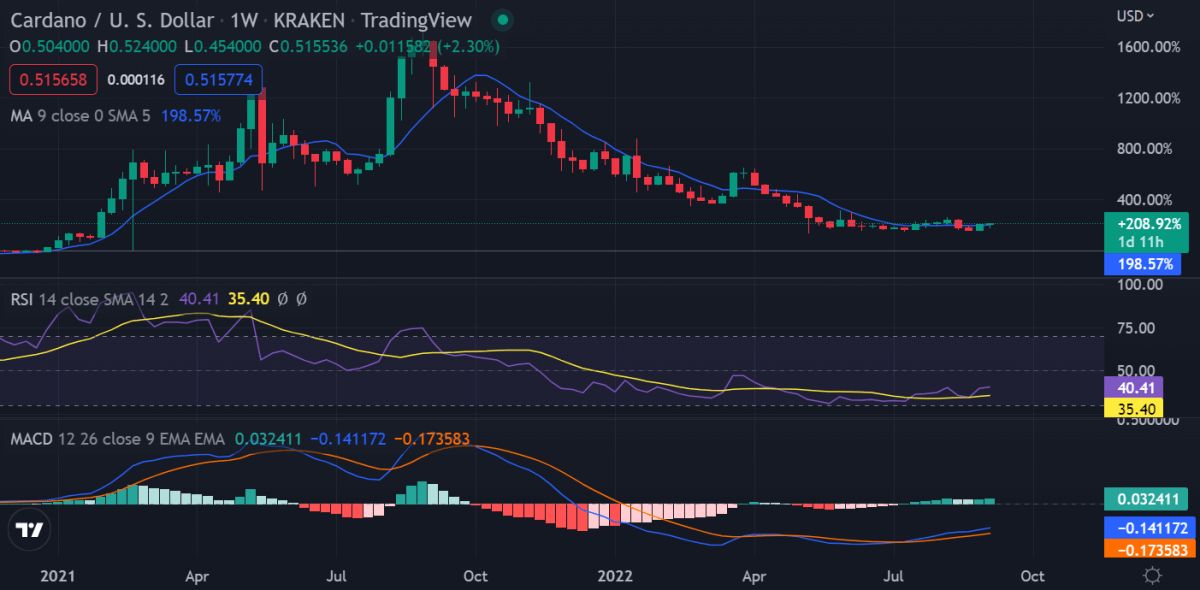Open chart settings gear icon
Image resolution: width=1200 pixels, height=590 pixels.
point(1153,576)
